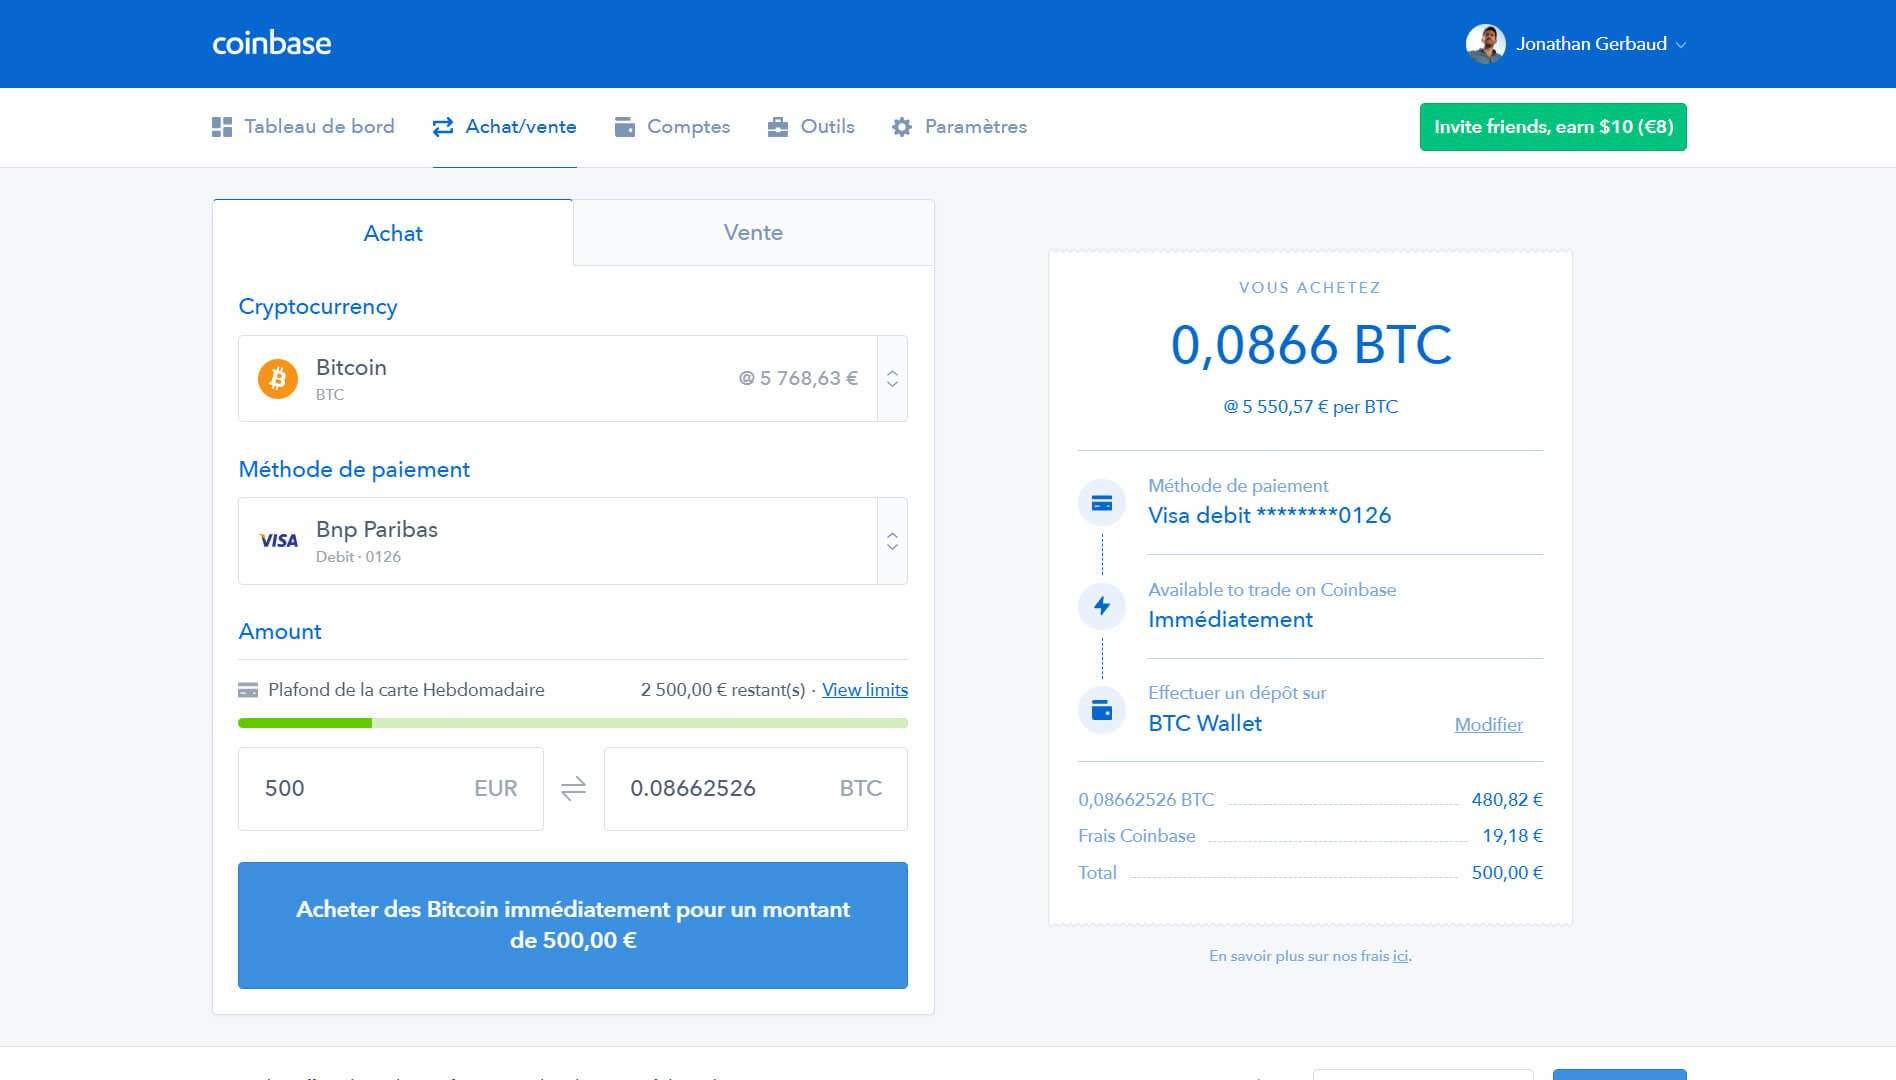The height and width of the screenshot is (1080, 1896).
Task: Expand cryptocurrency list via the up-down arrows
Action: click(x=892, y=378)
